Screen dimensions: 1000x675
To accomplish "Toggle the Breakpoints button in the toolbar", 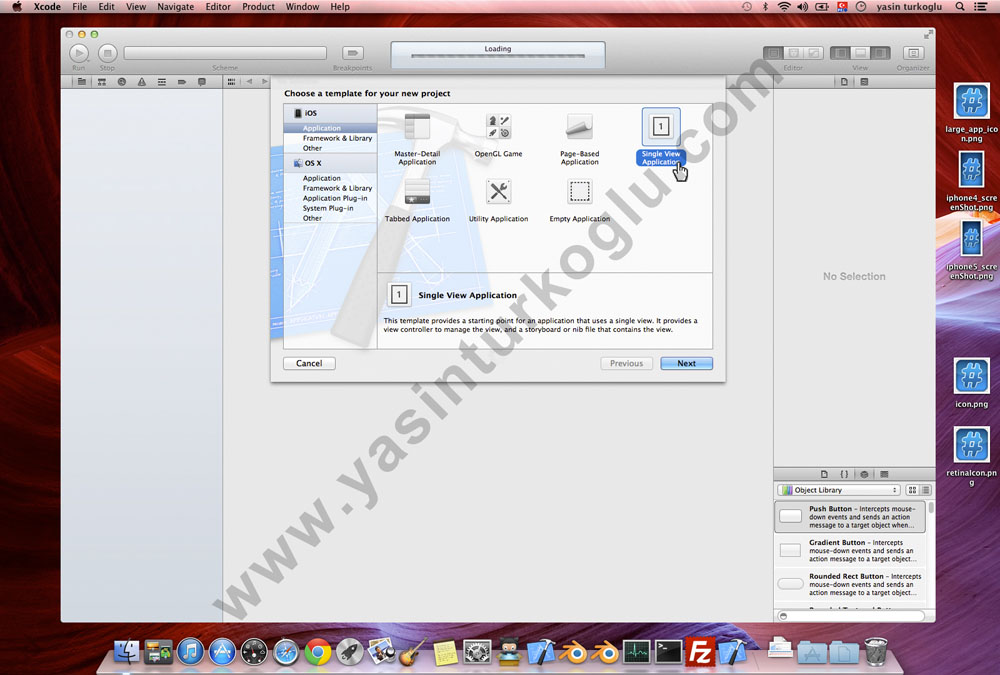I will click(352, 53).
